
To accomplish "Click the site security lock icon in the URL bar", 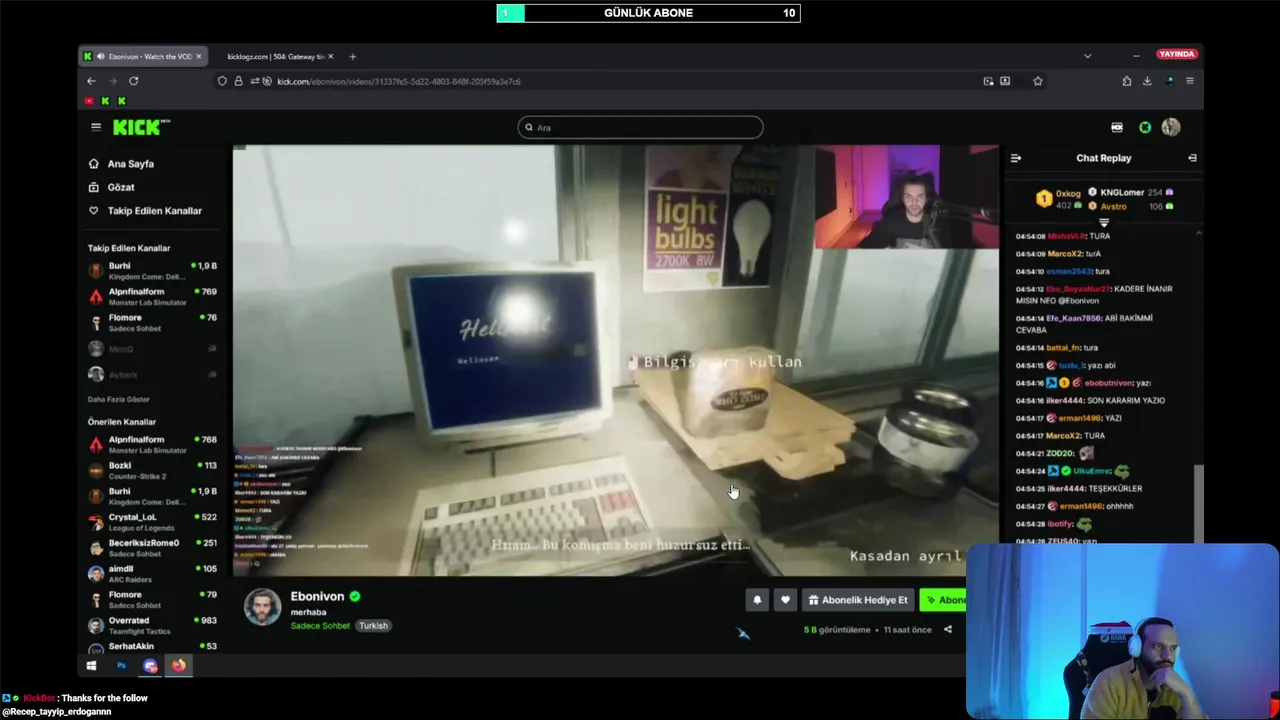I will 238,81.
